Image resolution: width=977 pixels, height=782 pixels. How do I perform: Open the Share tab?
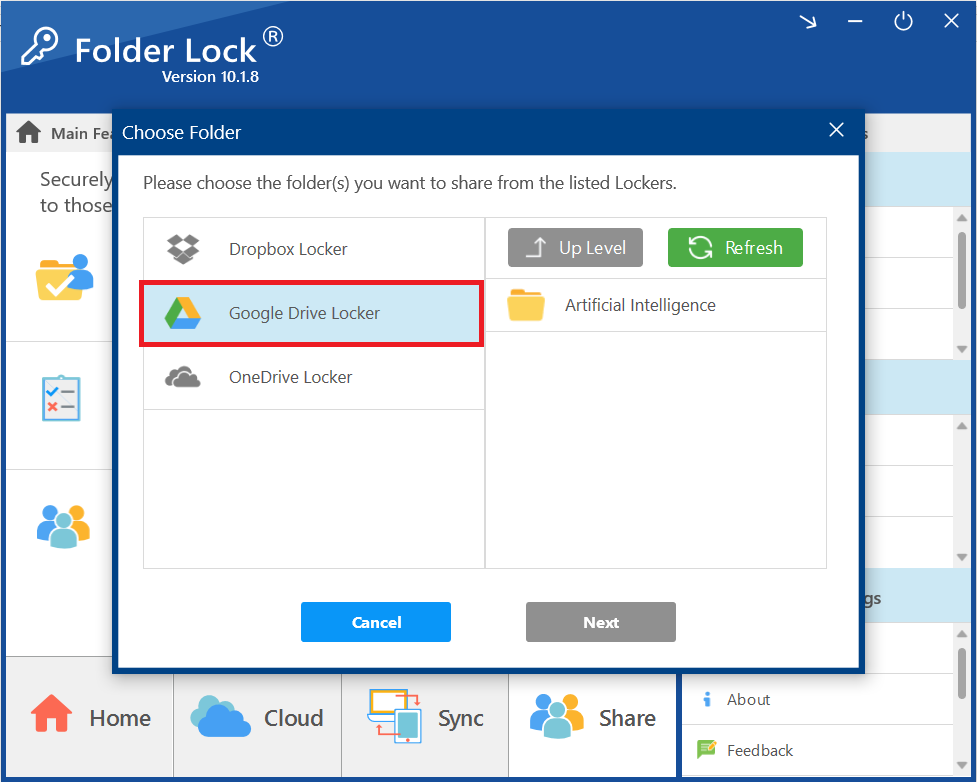593,718
